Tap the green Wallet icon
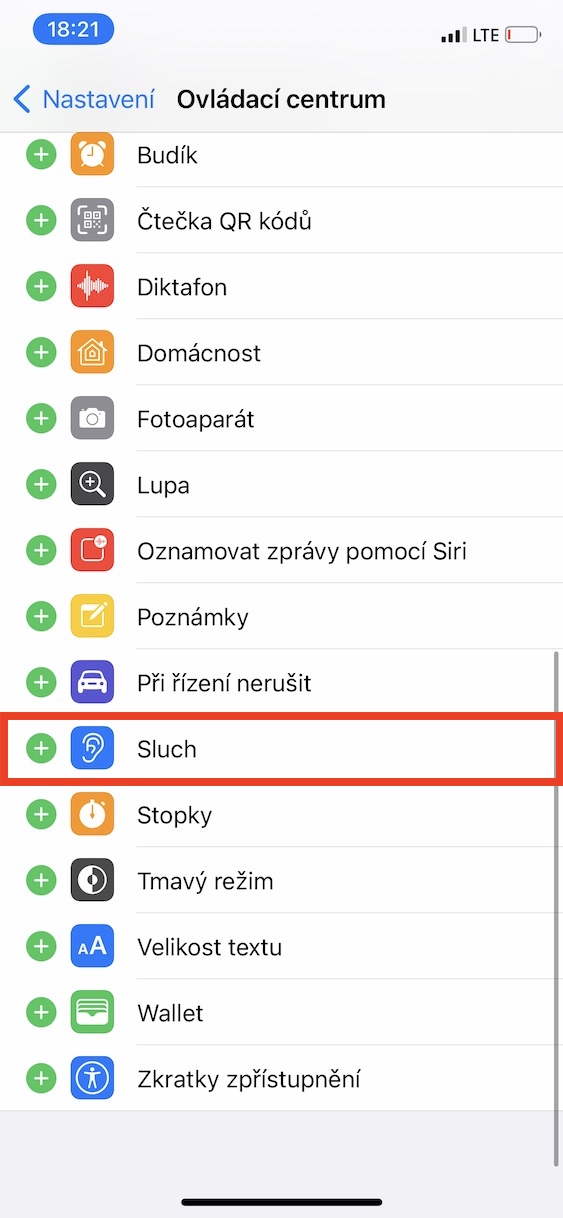 (92, 1013)
